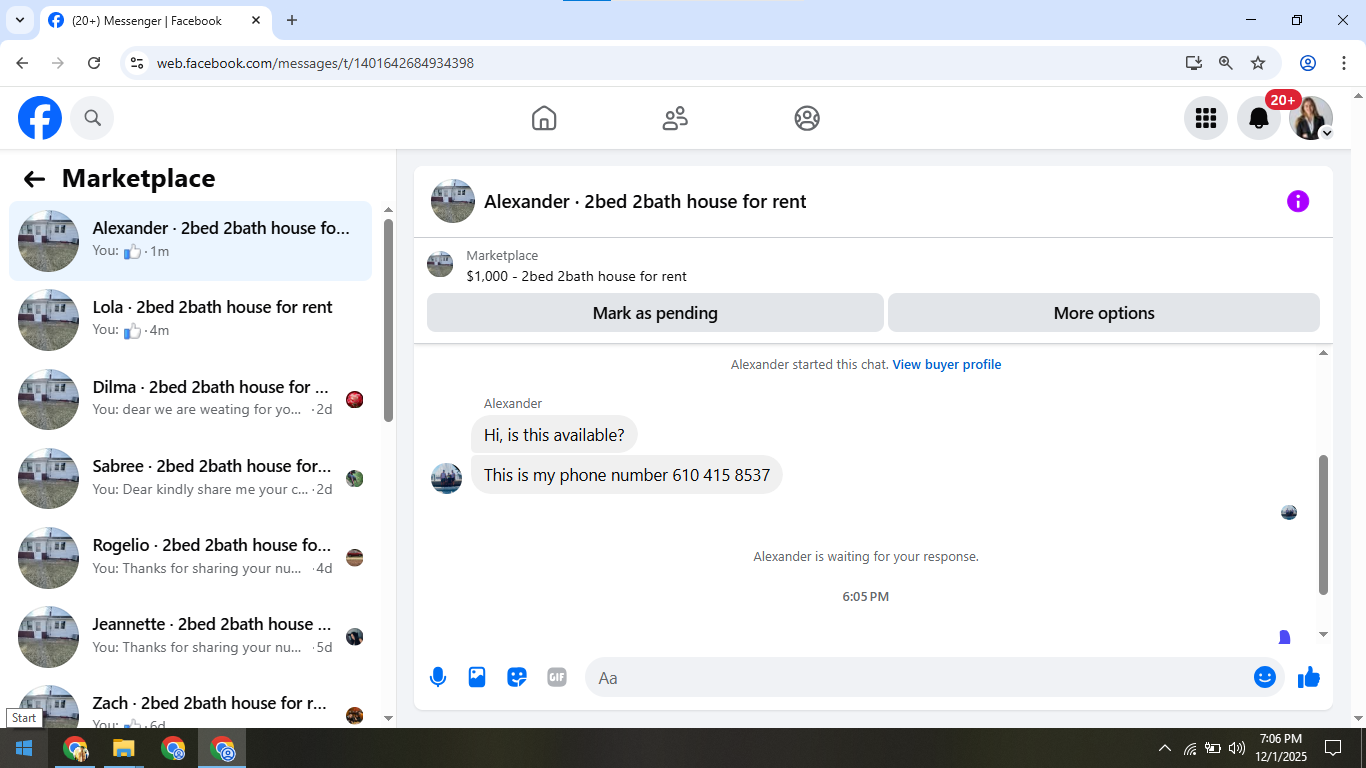The width and height of the screenshot is (1366, 768).
Task: Open the Chrome profile icon
Action: (1308, 63)
